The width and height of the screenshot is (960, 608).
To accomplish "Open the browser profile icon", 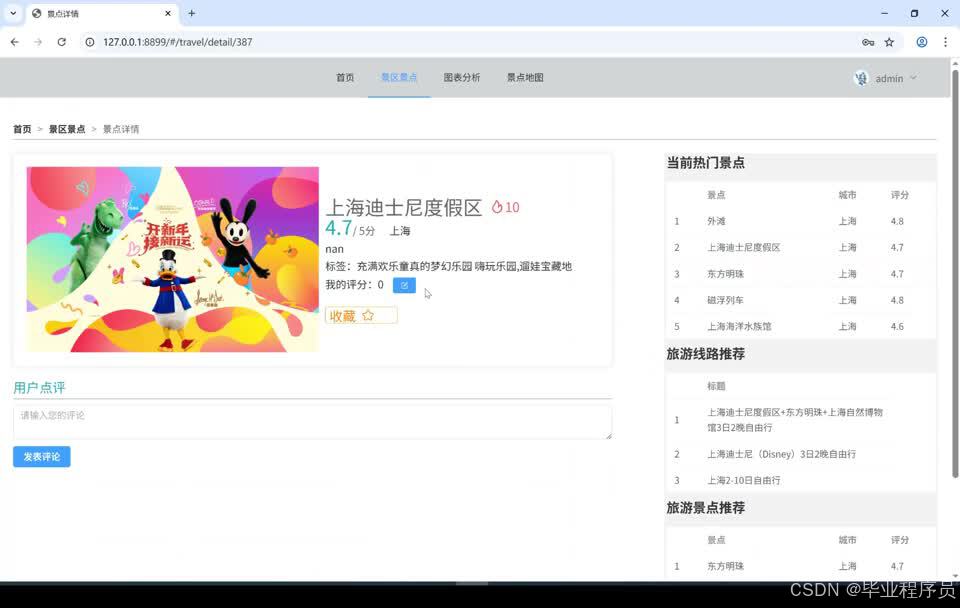I will (921, 42).
